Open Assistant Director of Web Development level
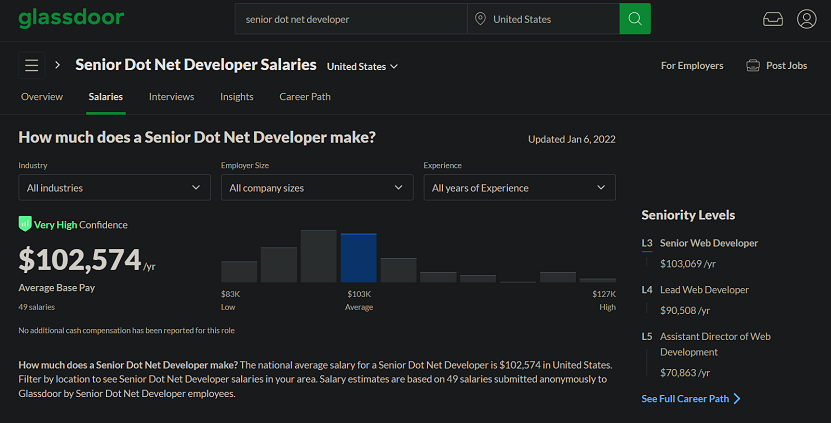 [x=715, y=344]
